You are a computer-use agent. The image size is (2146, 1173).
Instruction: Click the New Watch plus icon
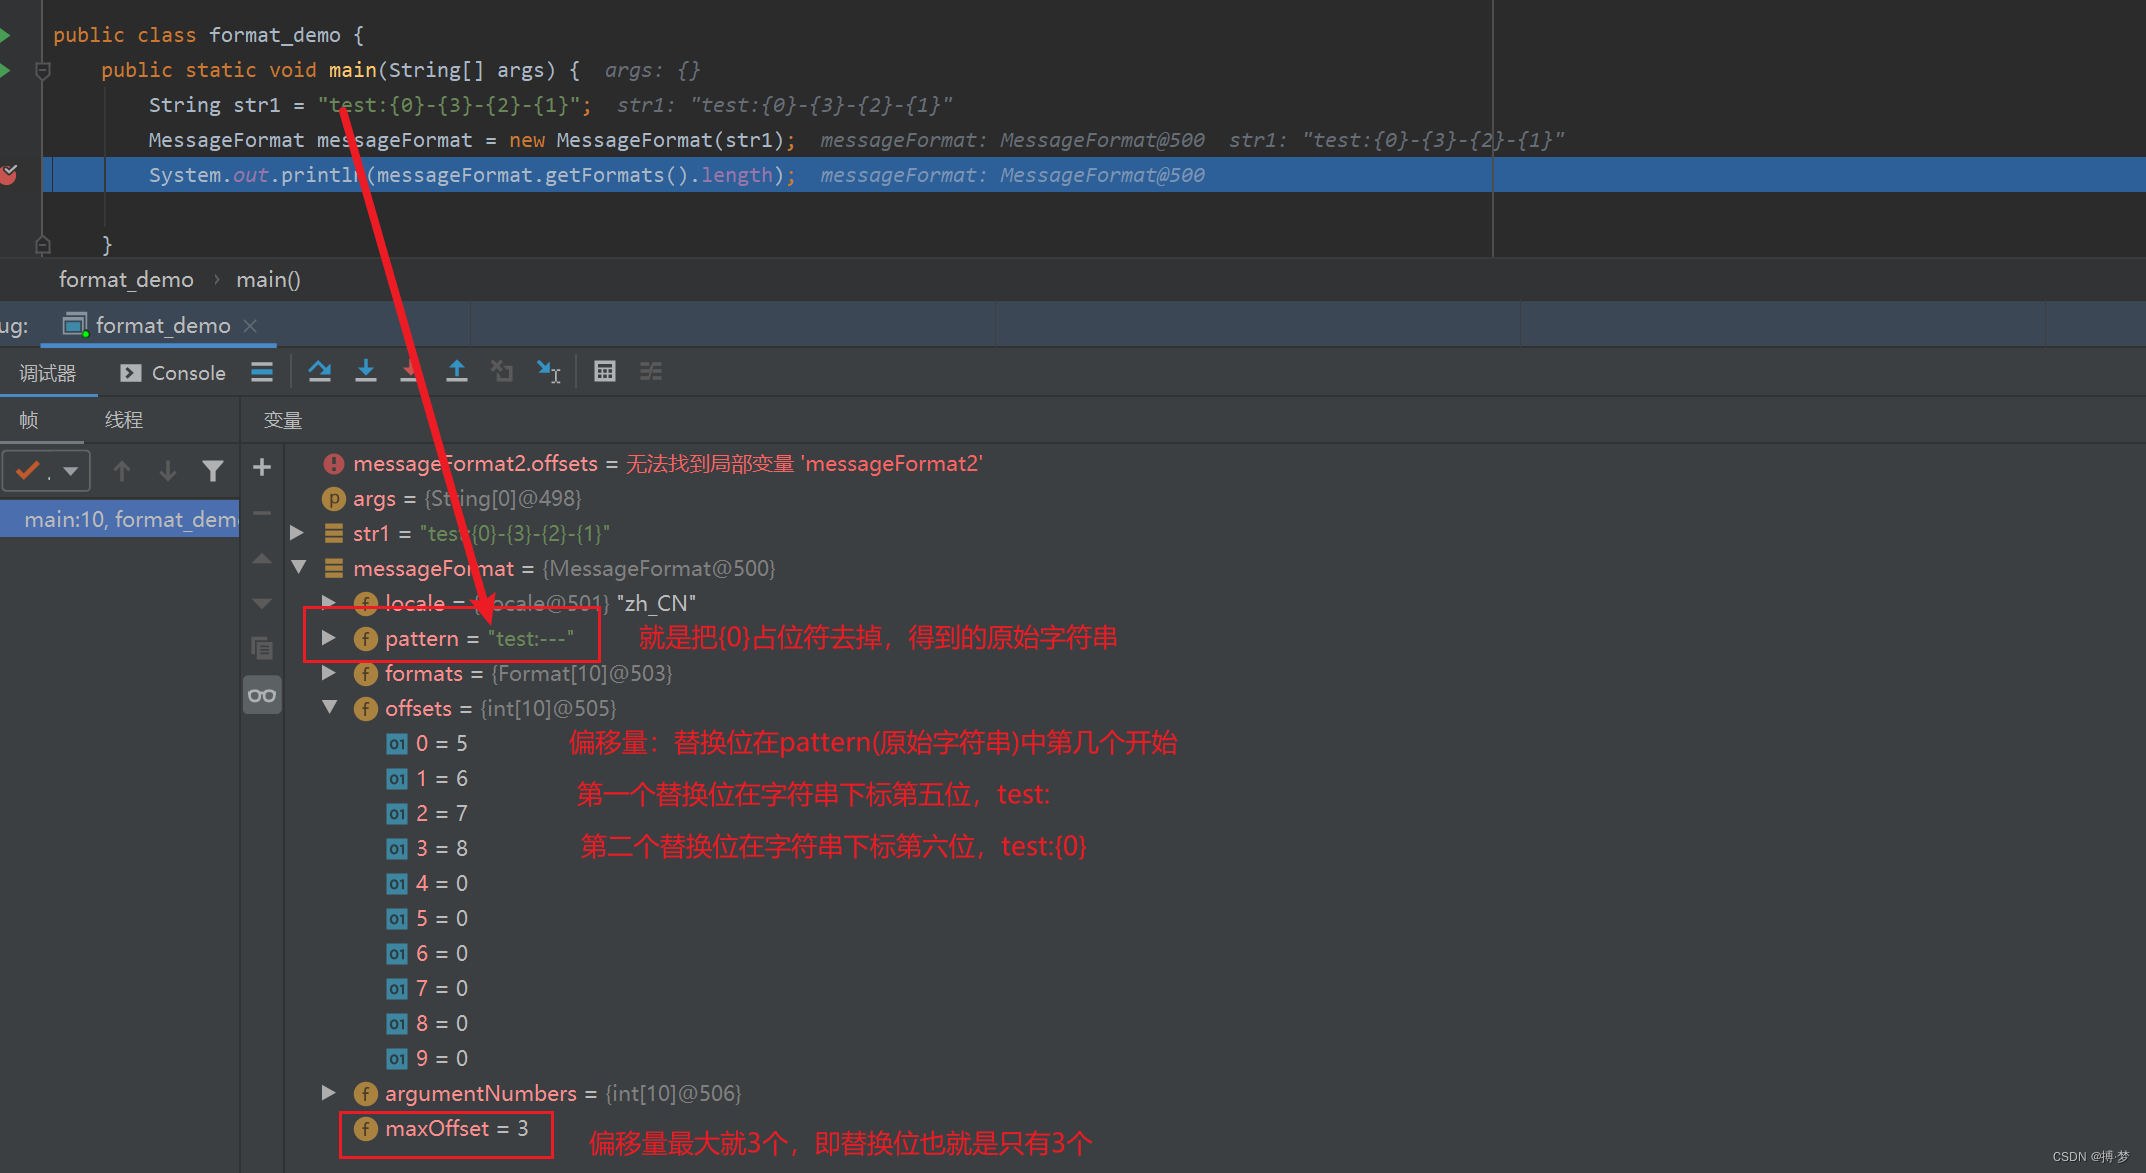point(262,467)
